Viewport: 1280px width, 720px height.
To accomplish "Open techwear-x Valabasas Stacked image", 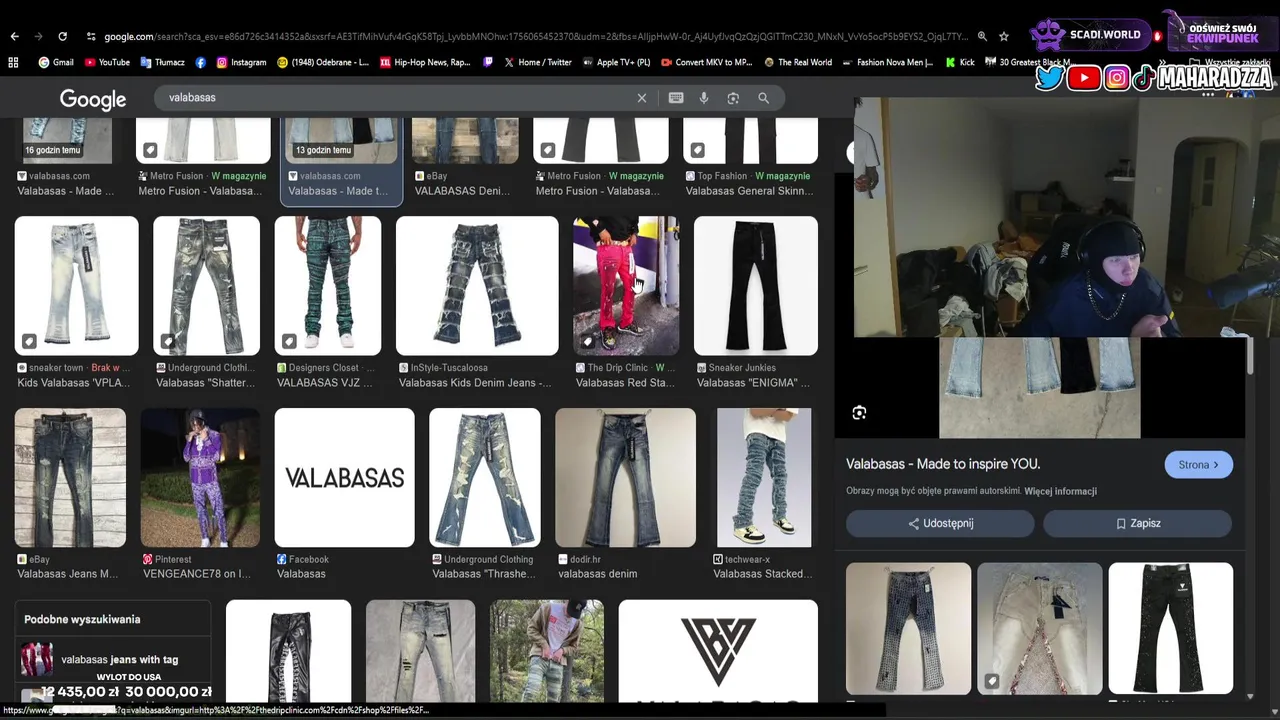I will click(764, 478).
